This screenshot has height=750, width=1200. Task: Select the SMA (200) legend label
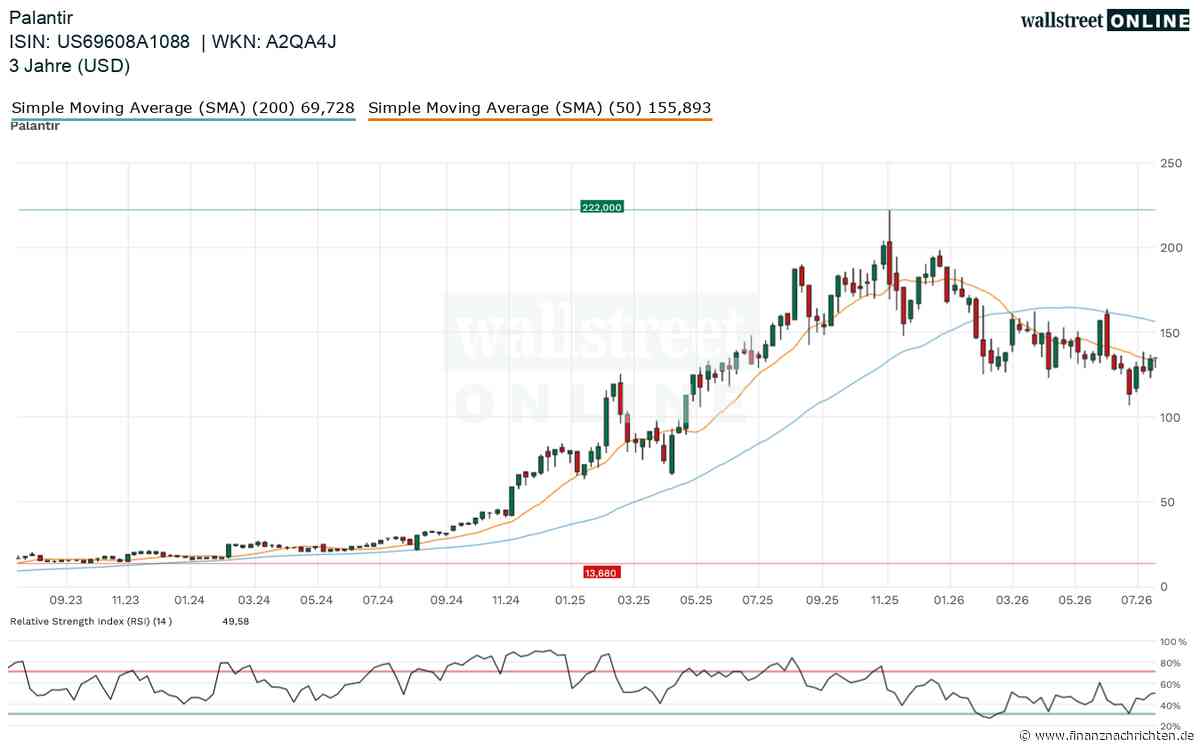tap(182, 107)
